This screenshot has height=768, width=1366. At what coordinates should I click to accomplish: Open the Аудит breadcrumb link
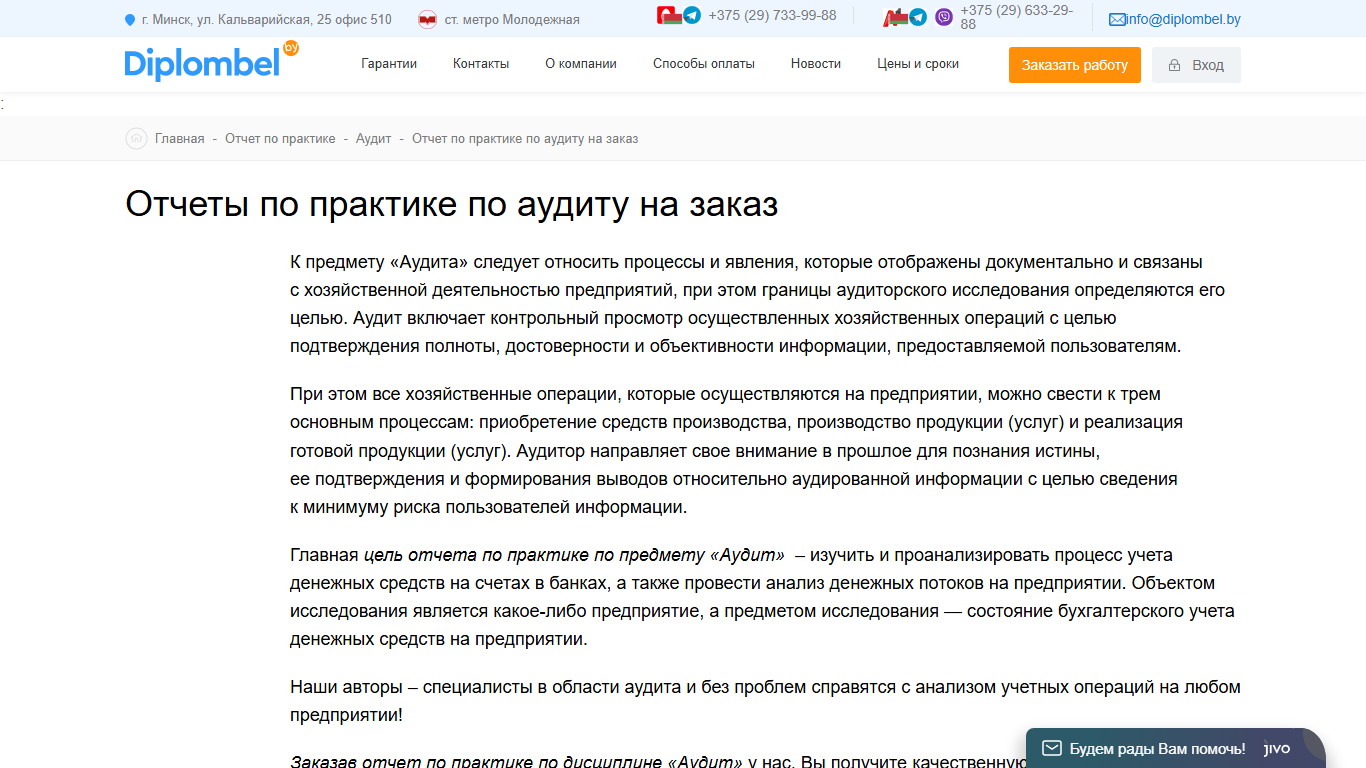[x=374, y=139]
